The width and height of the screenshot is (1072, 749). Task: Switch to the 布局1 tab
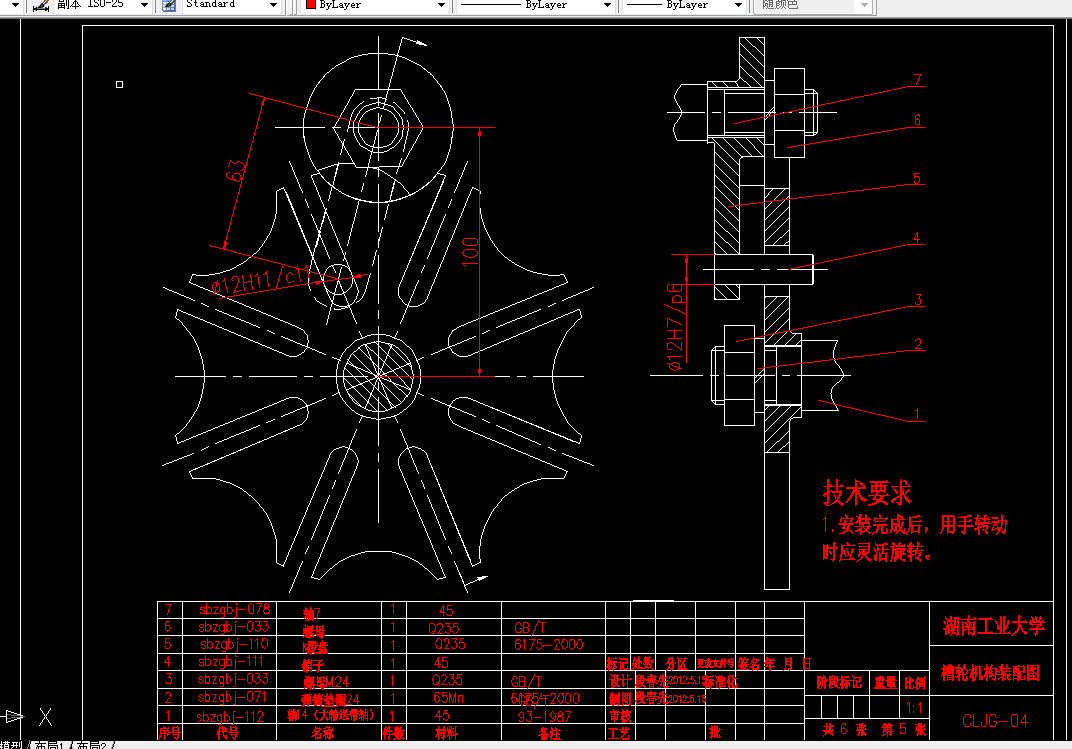[49, 745]
